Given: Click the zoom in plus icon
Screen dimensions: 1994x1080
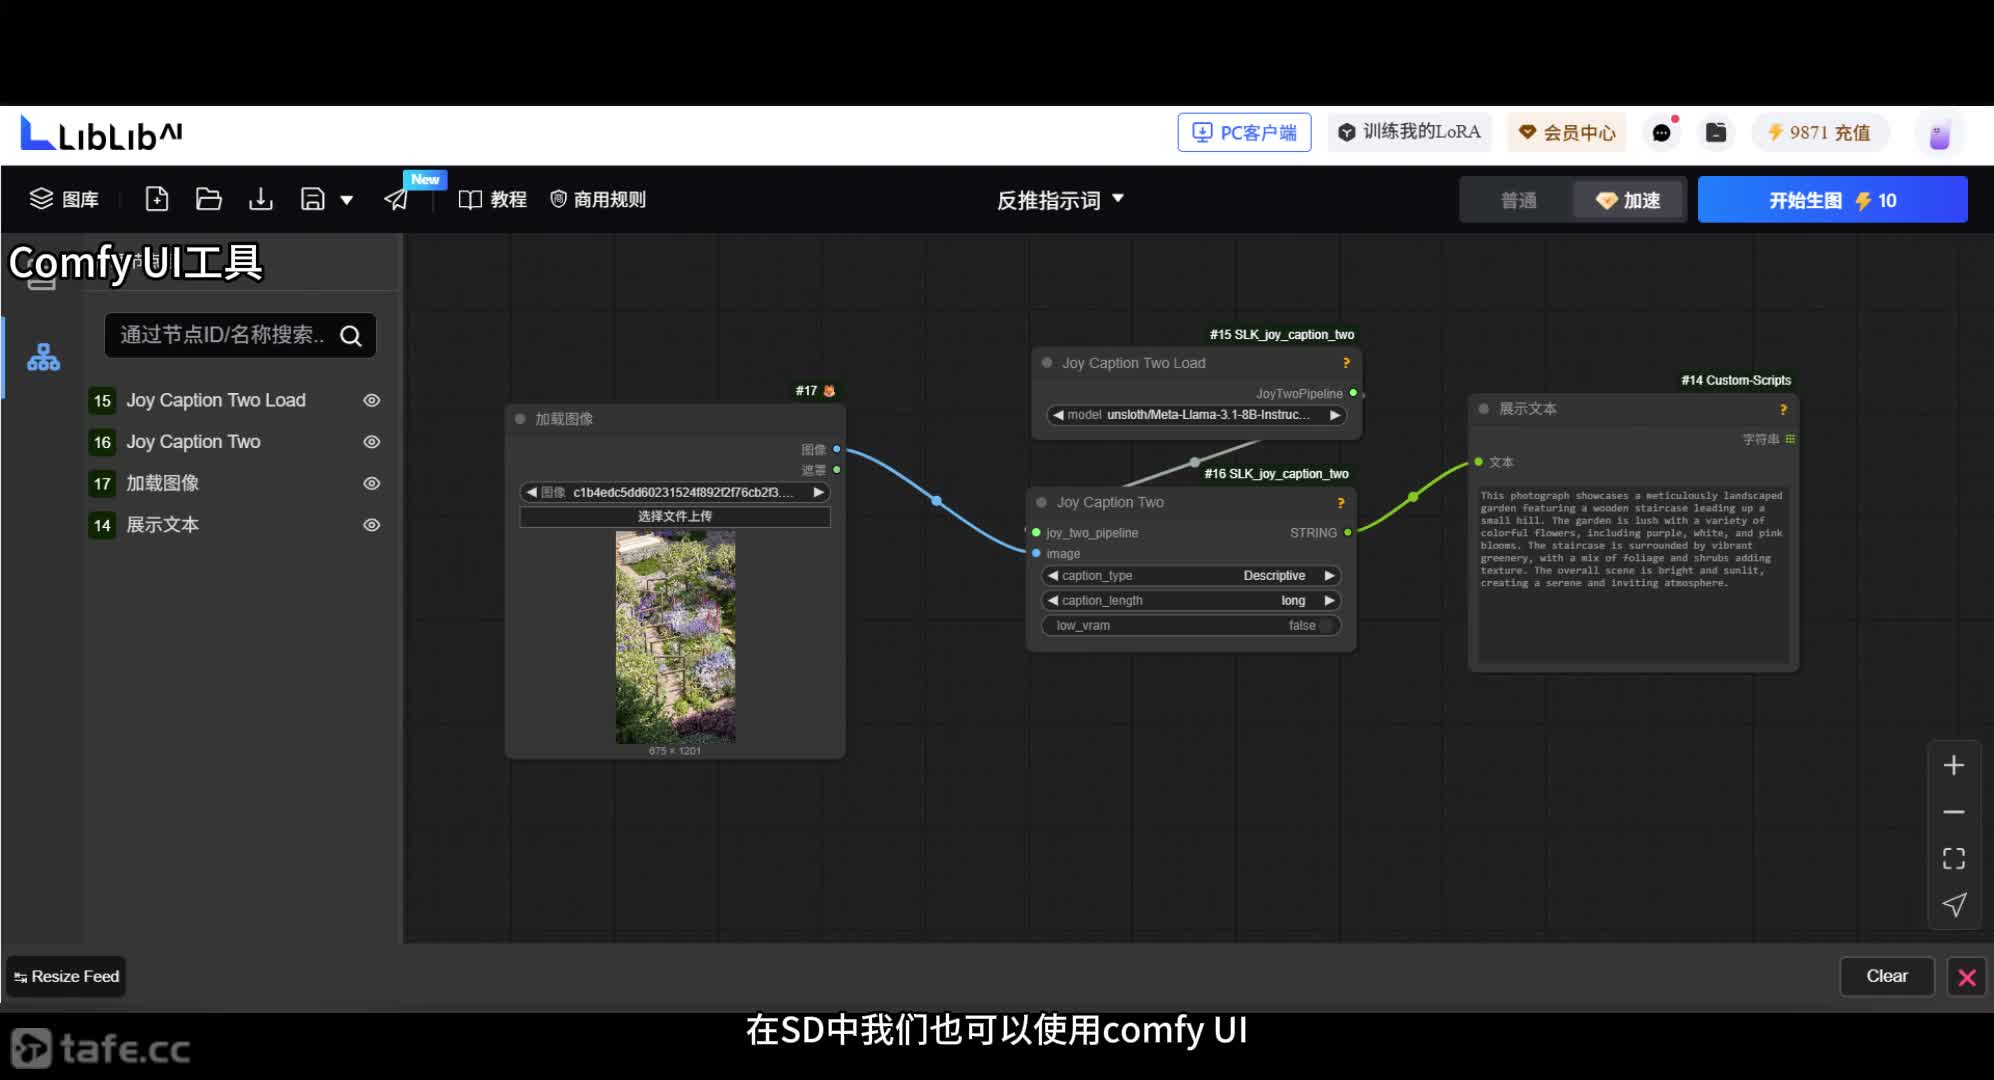Looking at the screenshot, I should point(1953,766).
